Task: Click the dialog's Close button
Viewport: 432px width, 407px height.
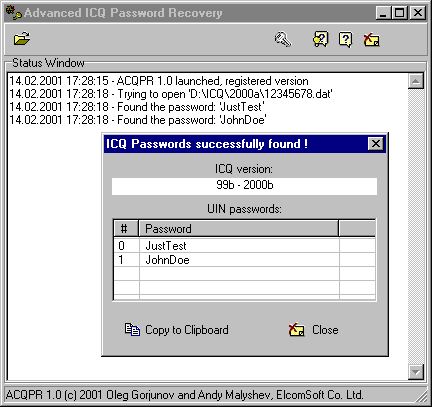Action: 314,330
